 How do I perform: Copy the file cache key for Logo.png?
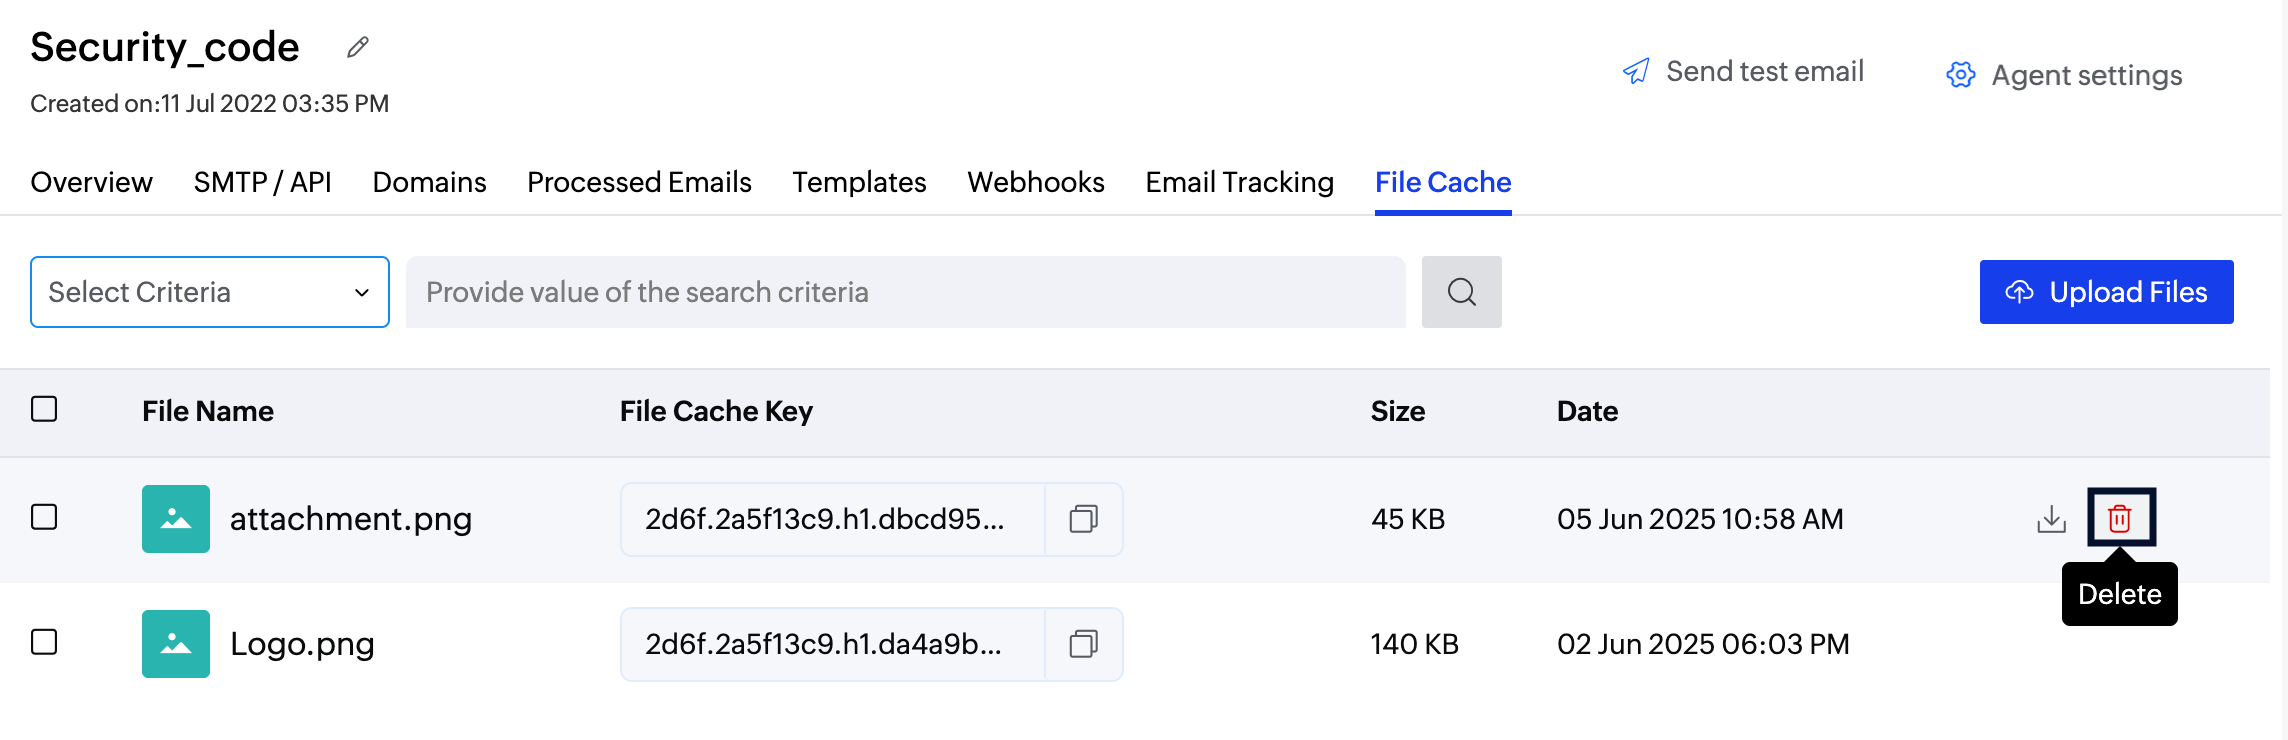tap(1083, 644)
